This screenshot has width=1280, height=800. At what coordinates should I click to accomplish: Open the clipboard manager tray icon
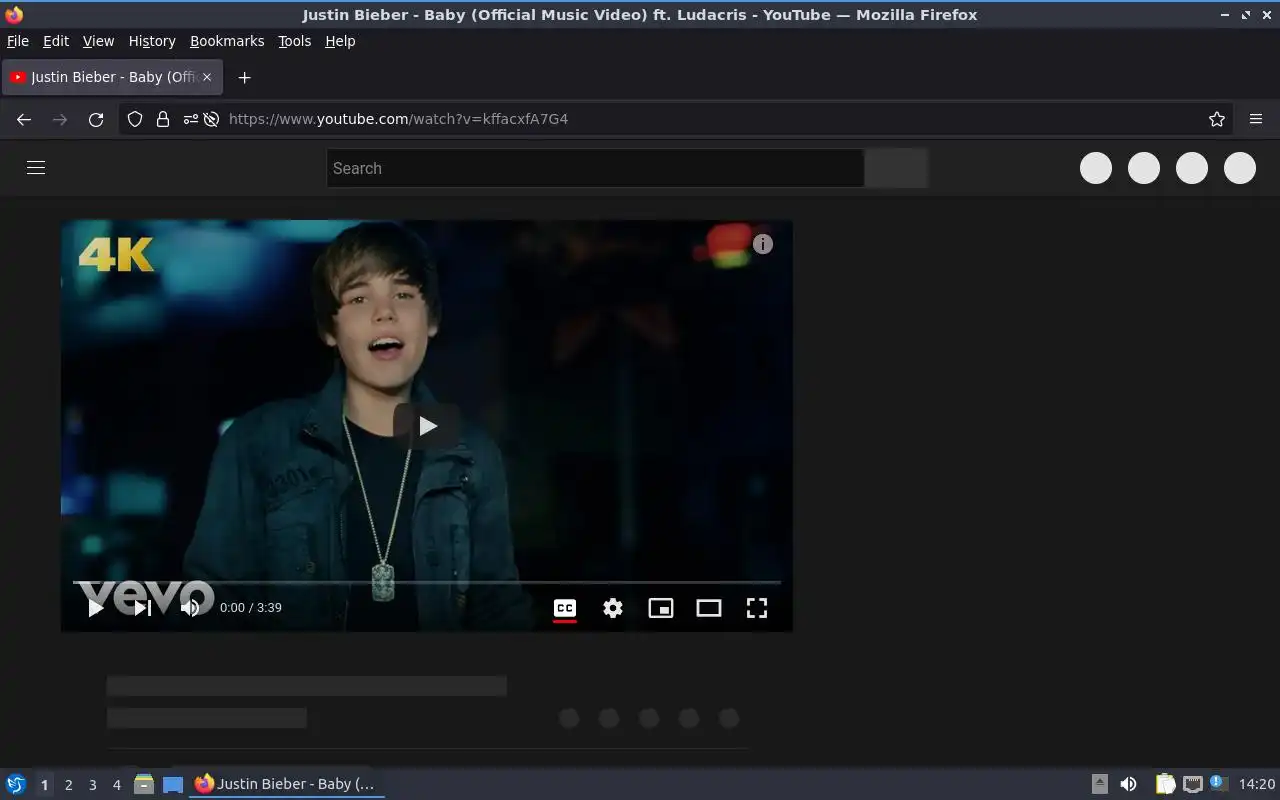pos(1165,784)
